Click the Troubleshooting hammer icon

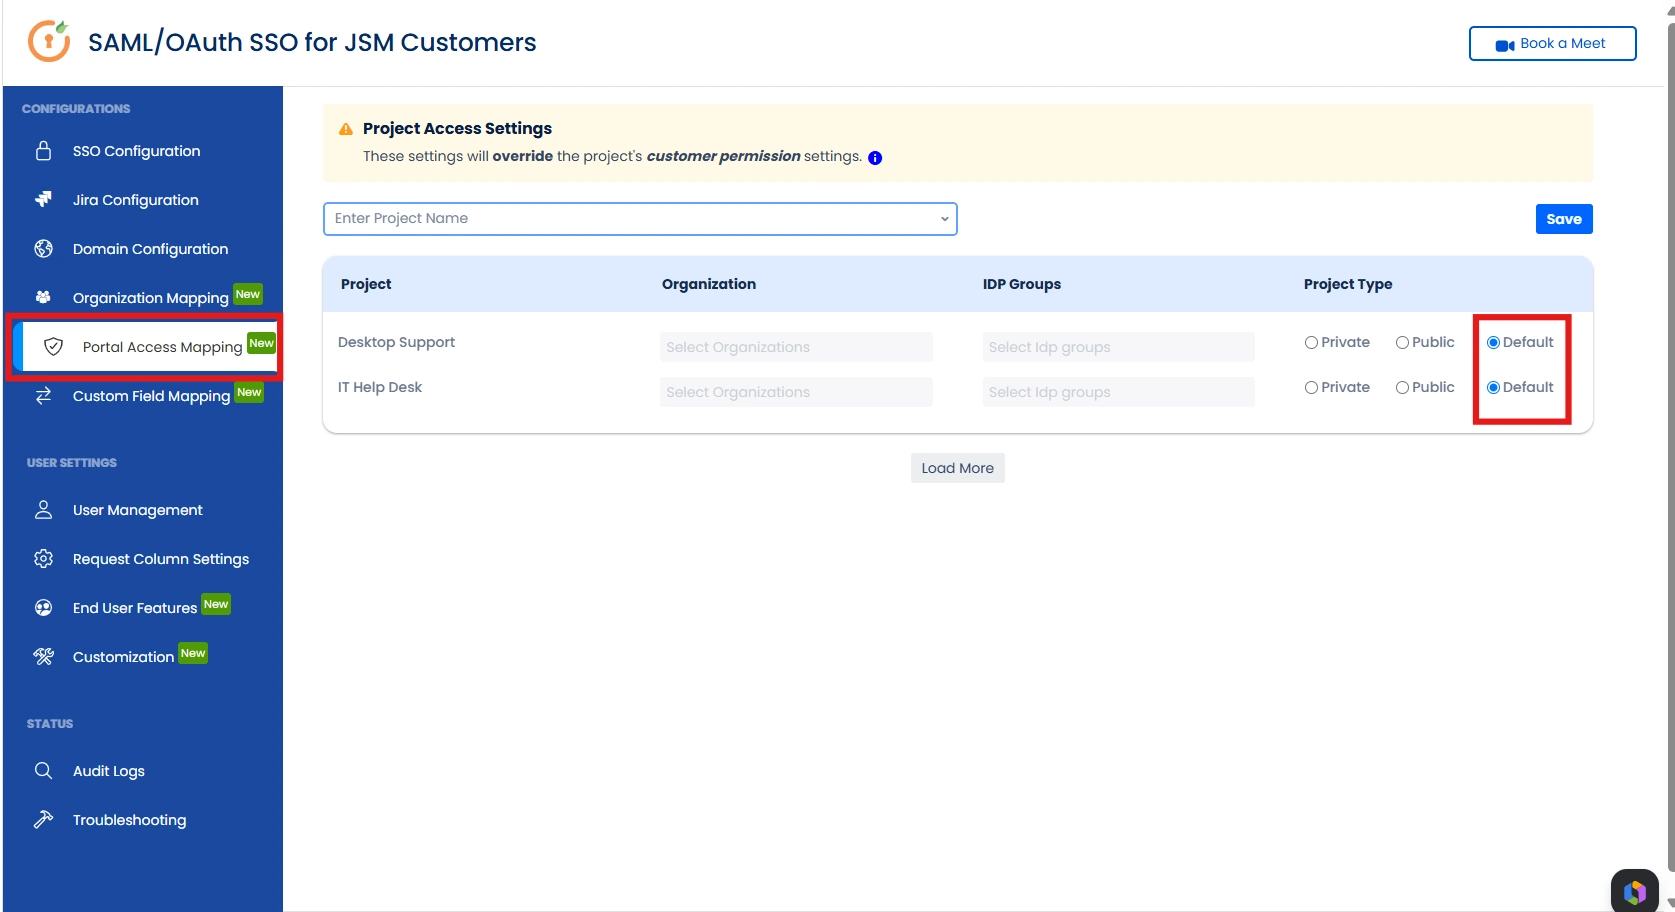click(43, 820)
